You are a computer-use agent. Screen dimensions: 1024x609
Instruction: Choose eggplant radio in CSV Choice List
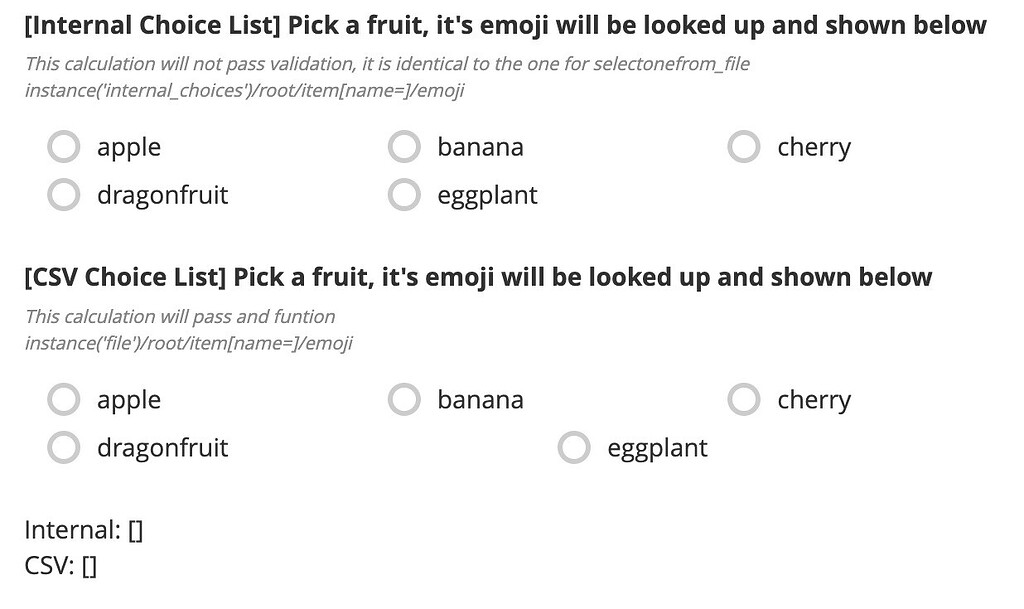pos(574,448)
